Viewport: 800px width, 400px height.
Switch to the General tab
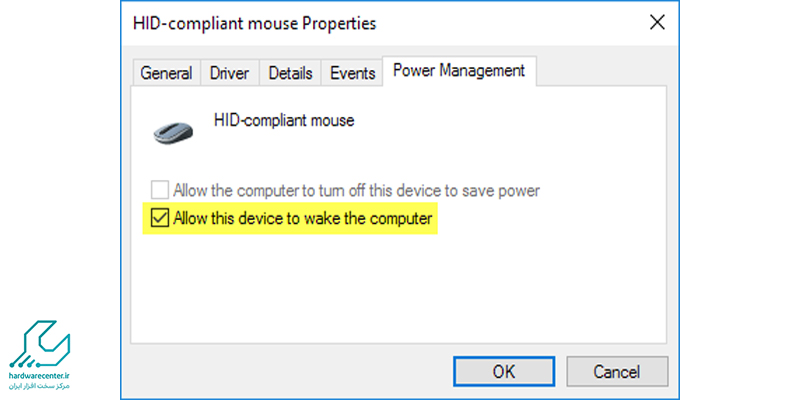(166, 73)
